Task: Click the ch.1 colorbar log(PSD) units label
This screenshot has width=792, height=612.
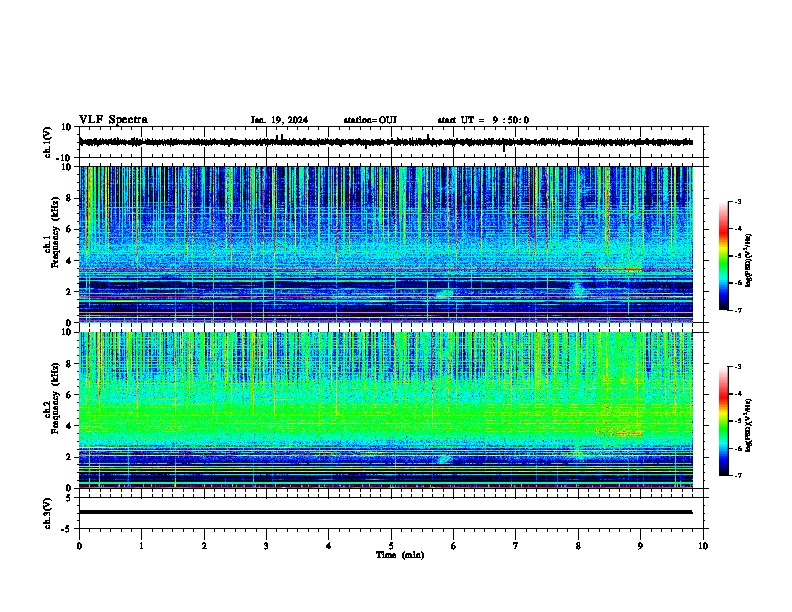Action: pos(748,260)
